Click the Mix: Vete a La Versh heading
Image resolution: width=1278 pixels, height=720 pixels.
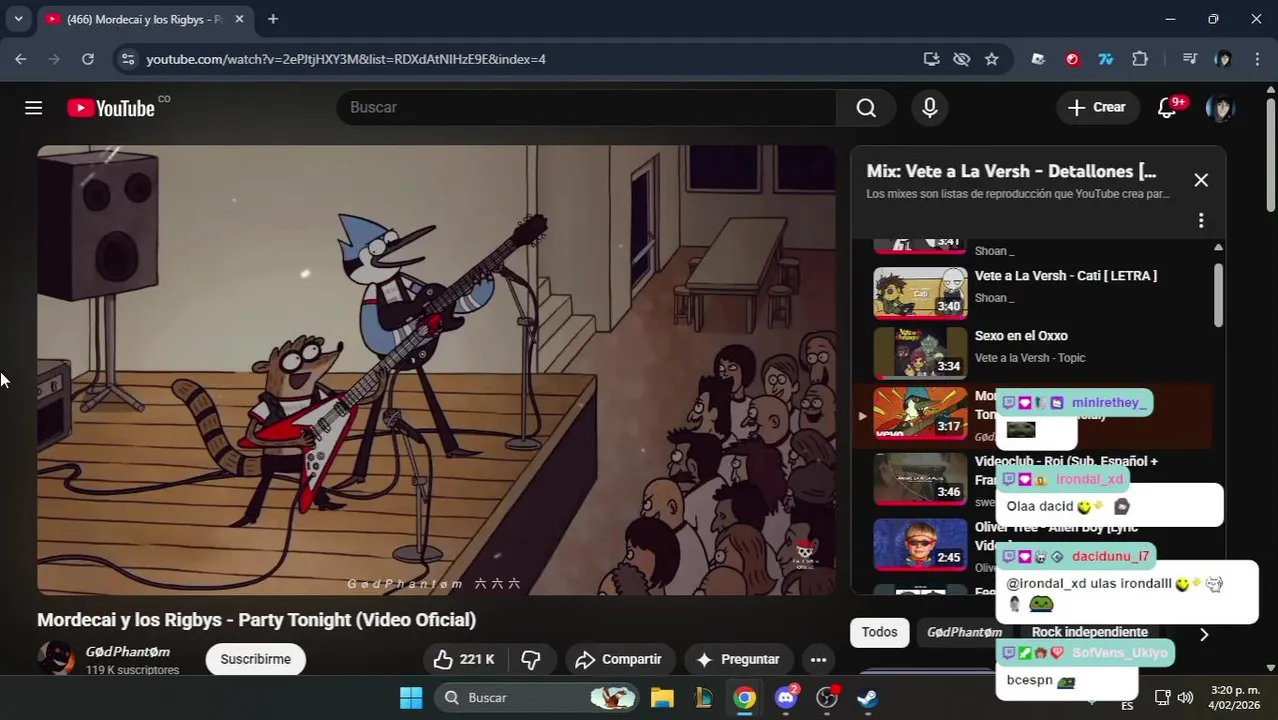(x=1011, y=171)
